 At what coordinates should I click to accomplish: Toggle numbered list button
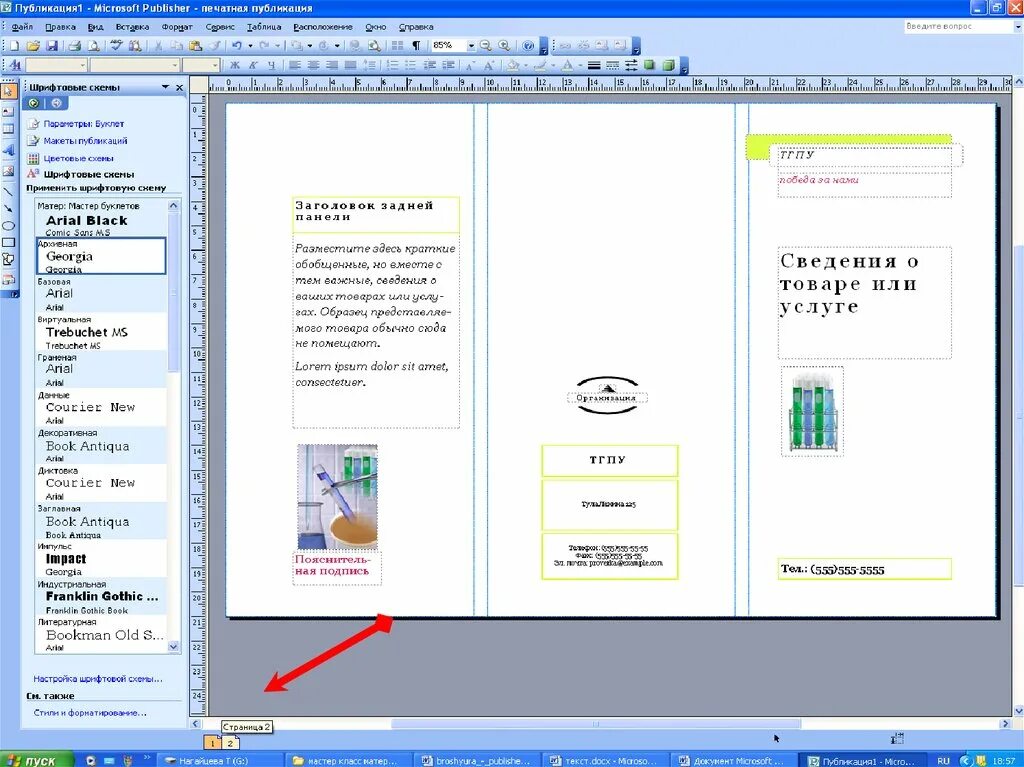tap(392, 65)
